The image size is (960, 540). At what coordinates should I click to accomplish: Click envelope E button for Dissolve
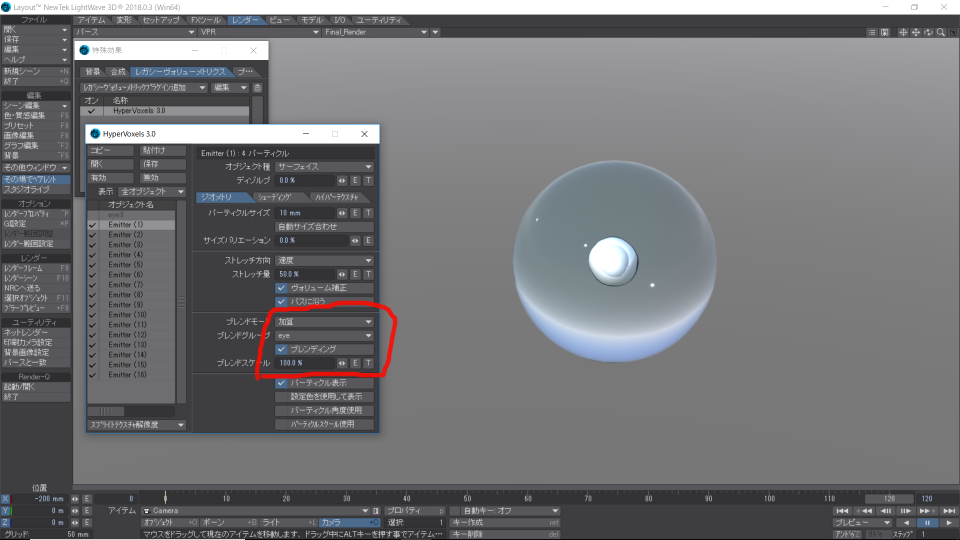[355, 181]
